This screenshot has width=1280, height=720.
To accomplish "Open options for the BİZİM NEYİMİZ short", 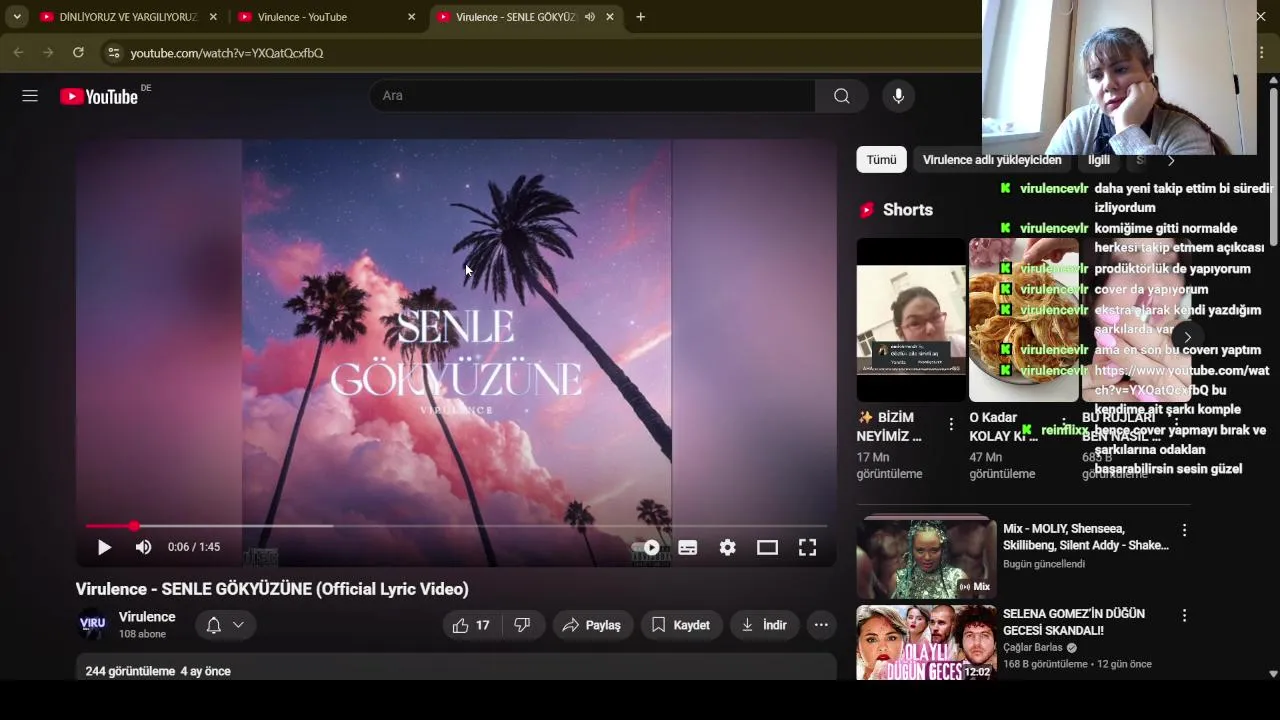I will [951, 423].
